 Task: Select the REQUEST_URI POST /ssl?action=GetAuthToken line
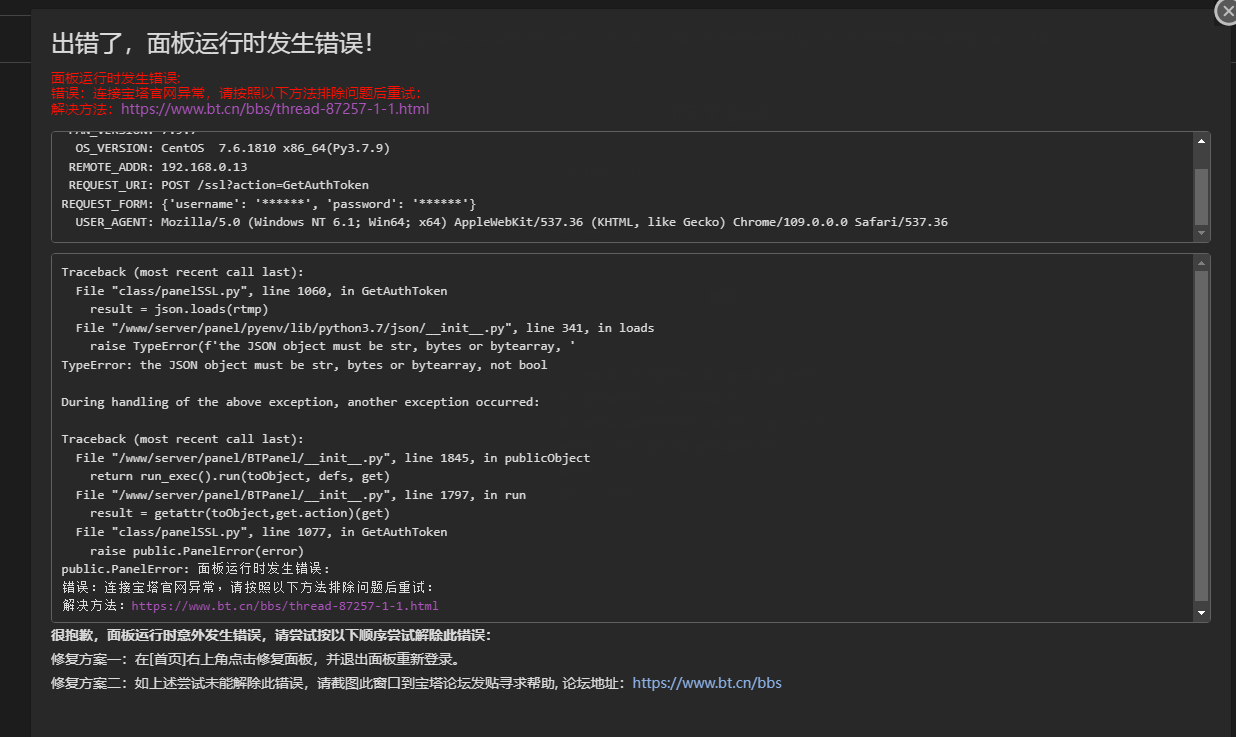[x=218, y=185]
